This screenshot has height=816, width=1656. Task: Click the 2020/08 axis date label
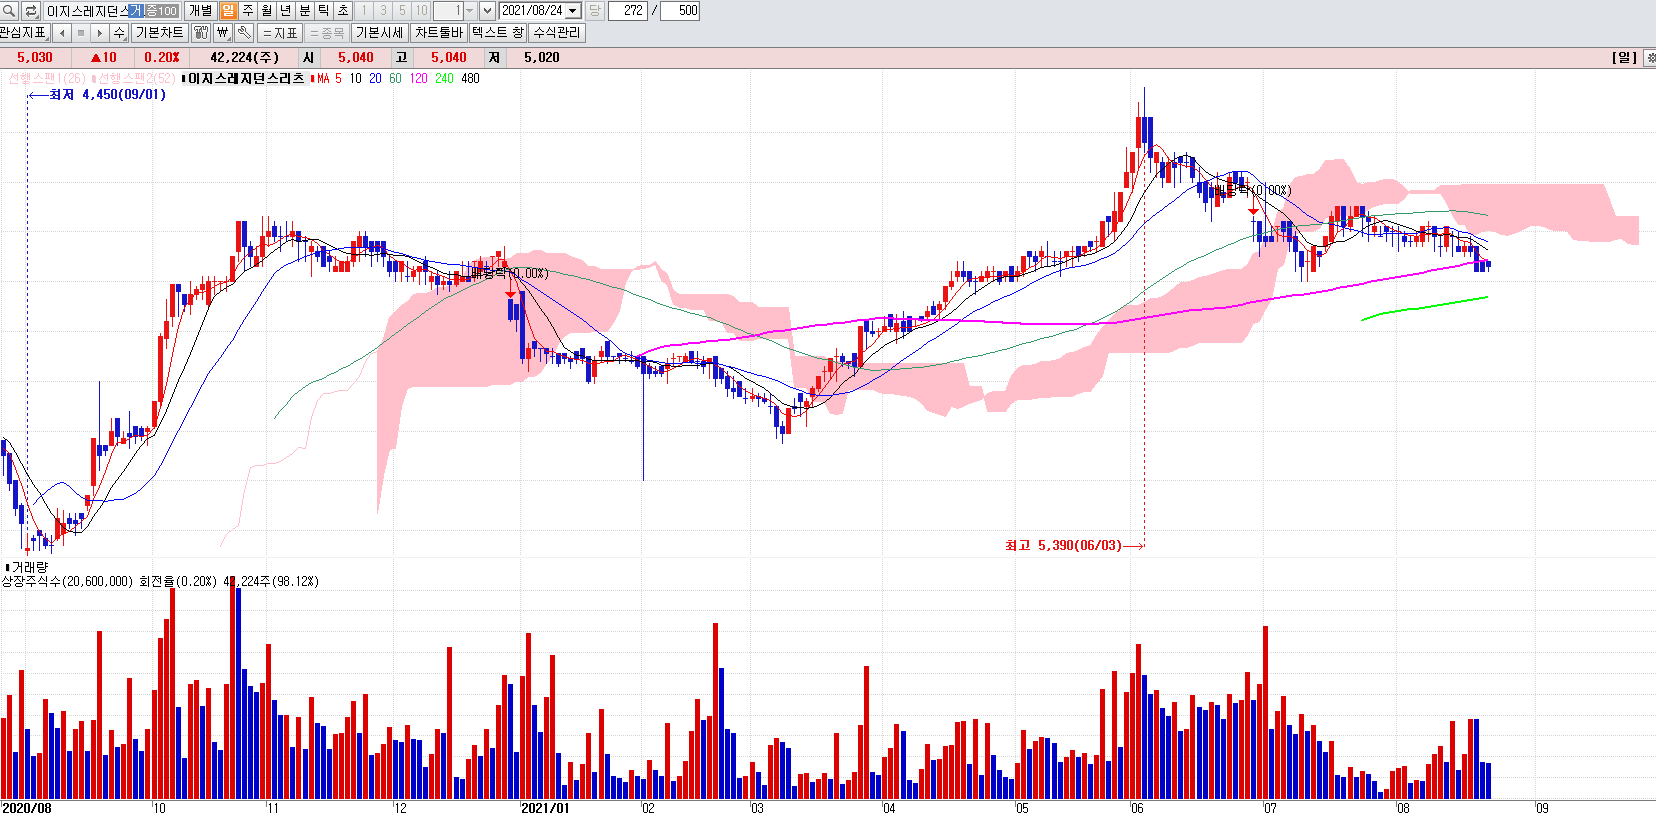click(27, 808)
